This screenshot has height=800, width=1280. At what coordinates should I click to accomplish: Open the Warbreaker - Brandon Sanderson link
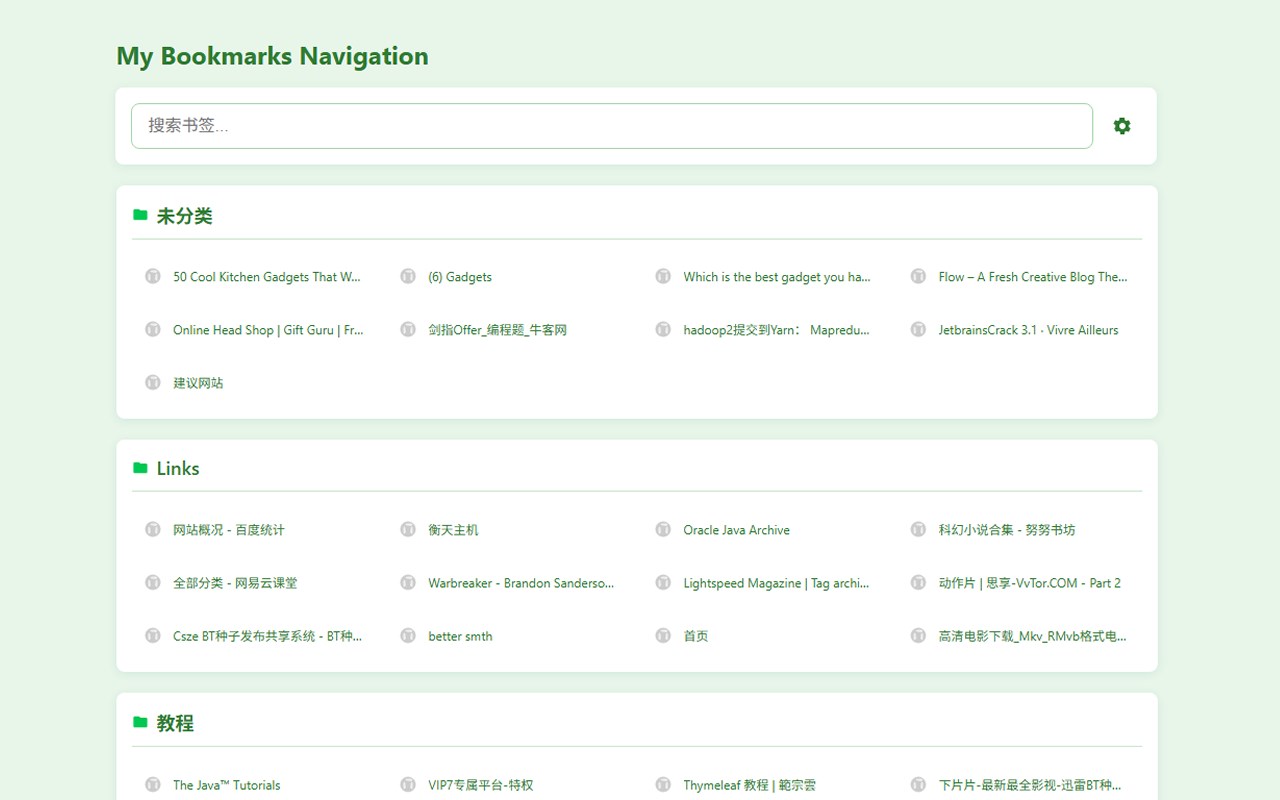[521, 583]
